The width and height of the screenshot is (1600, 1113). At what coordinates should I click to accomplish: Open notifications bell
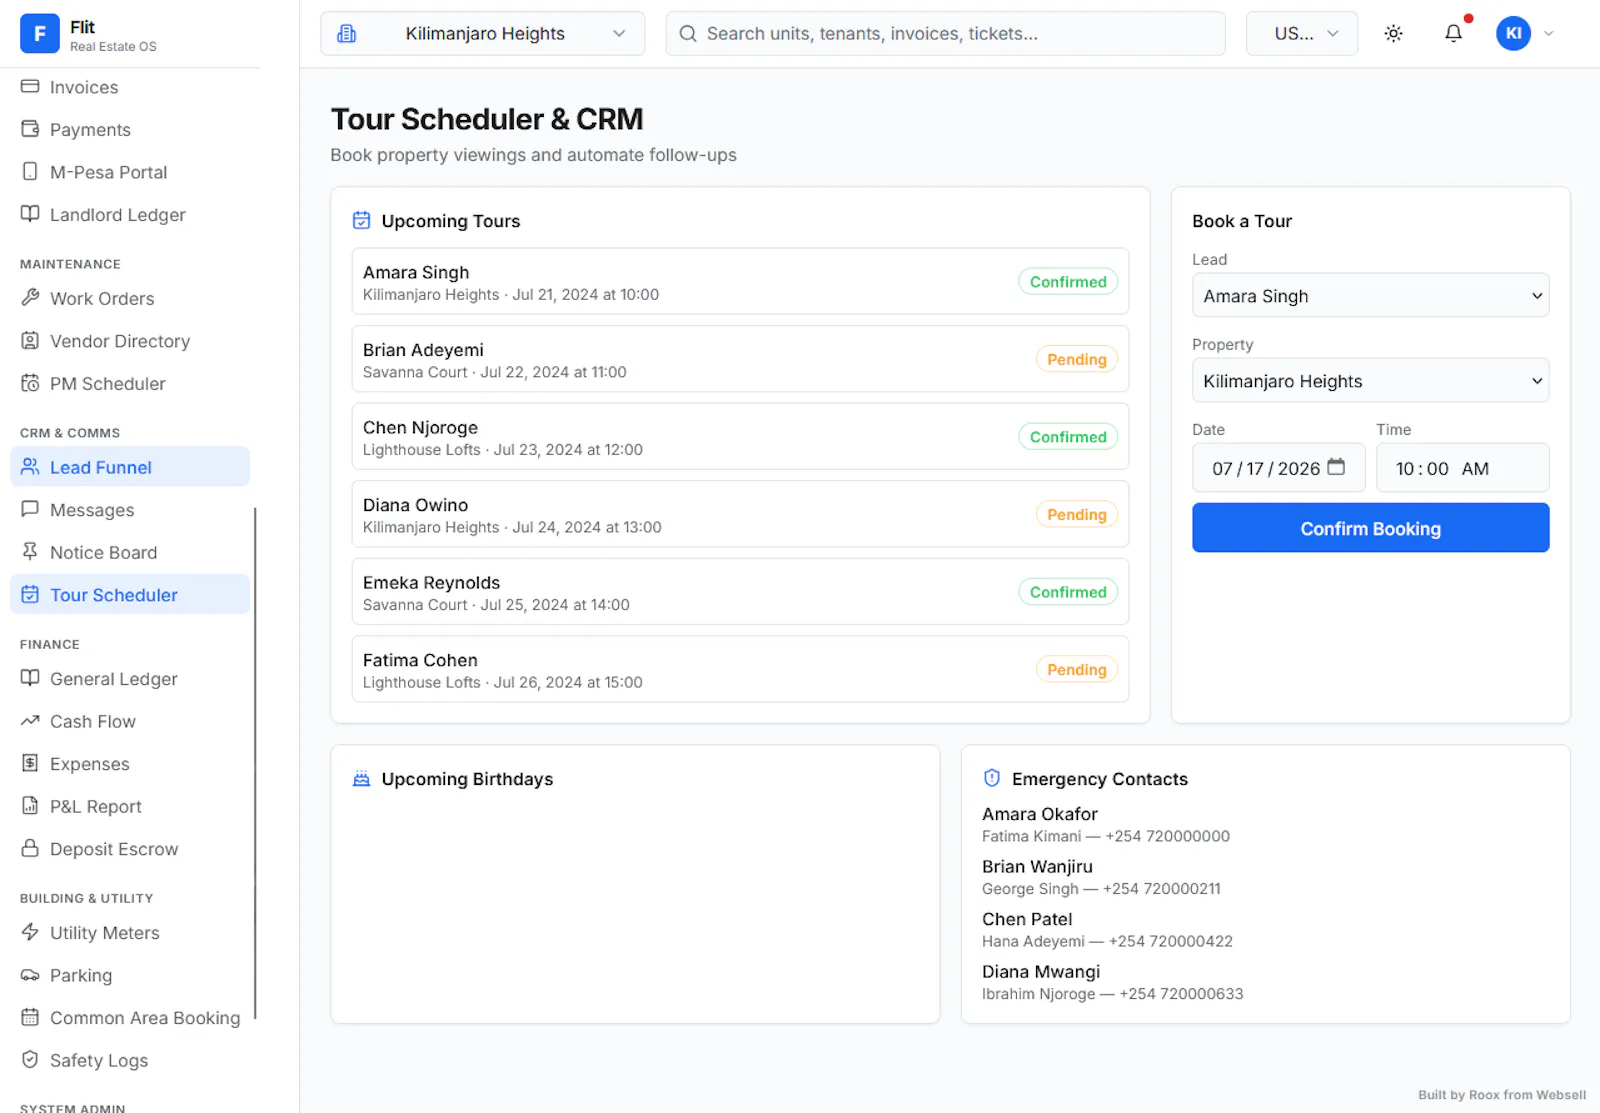coord(1453,34)
